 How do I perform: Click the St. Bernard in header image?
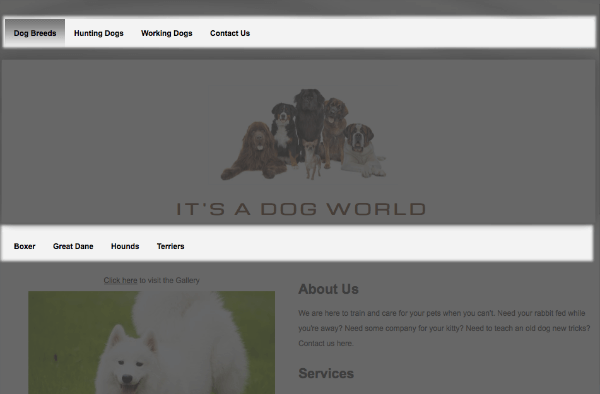(363, 150)
